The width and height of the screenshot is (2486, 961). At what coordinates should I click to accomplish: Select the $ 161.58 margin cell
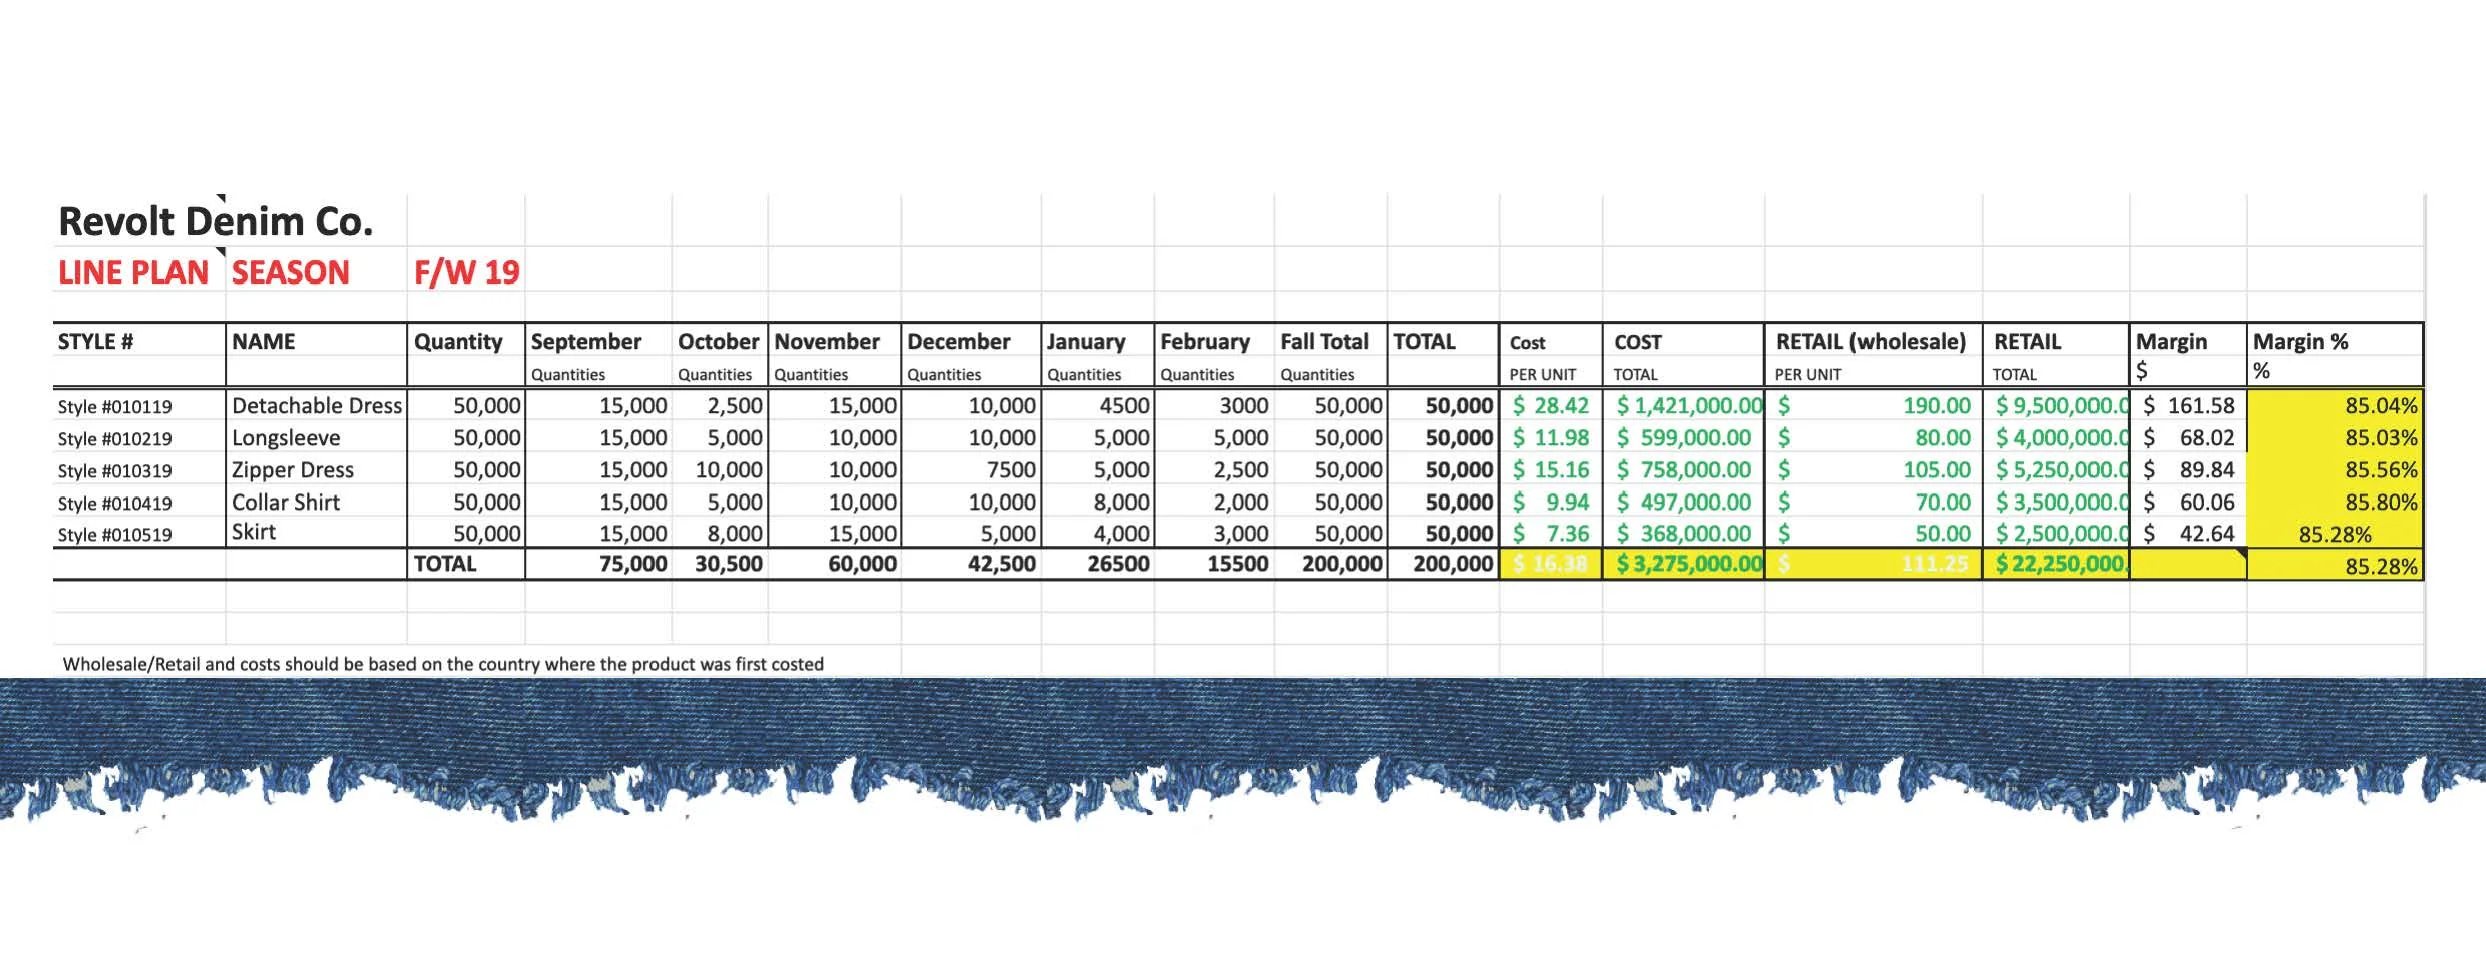[x=2189, y=406]
